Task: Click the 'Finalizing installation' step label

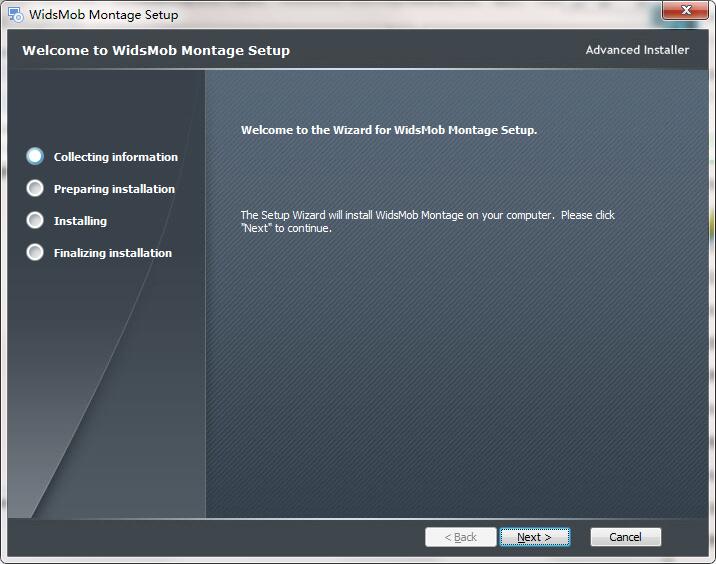Action: click(113, 253)
